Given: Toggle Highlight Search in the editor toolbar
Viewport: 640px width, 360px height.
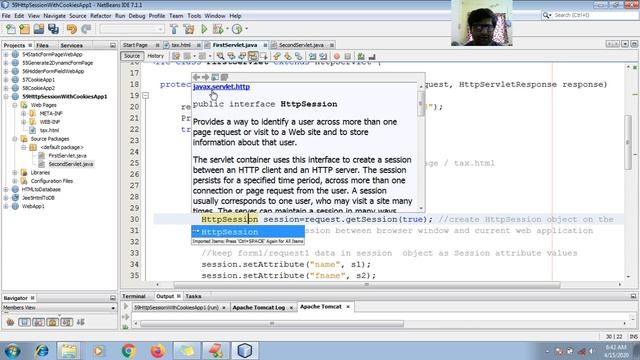Looking at the screenshot, I should [253, 56].
